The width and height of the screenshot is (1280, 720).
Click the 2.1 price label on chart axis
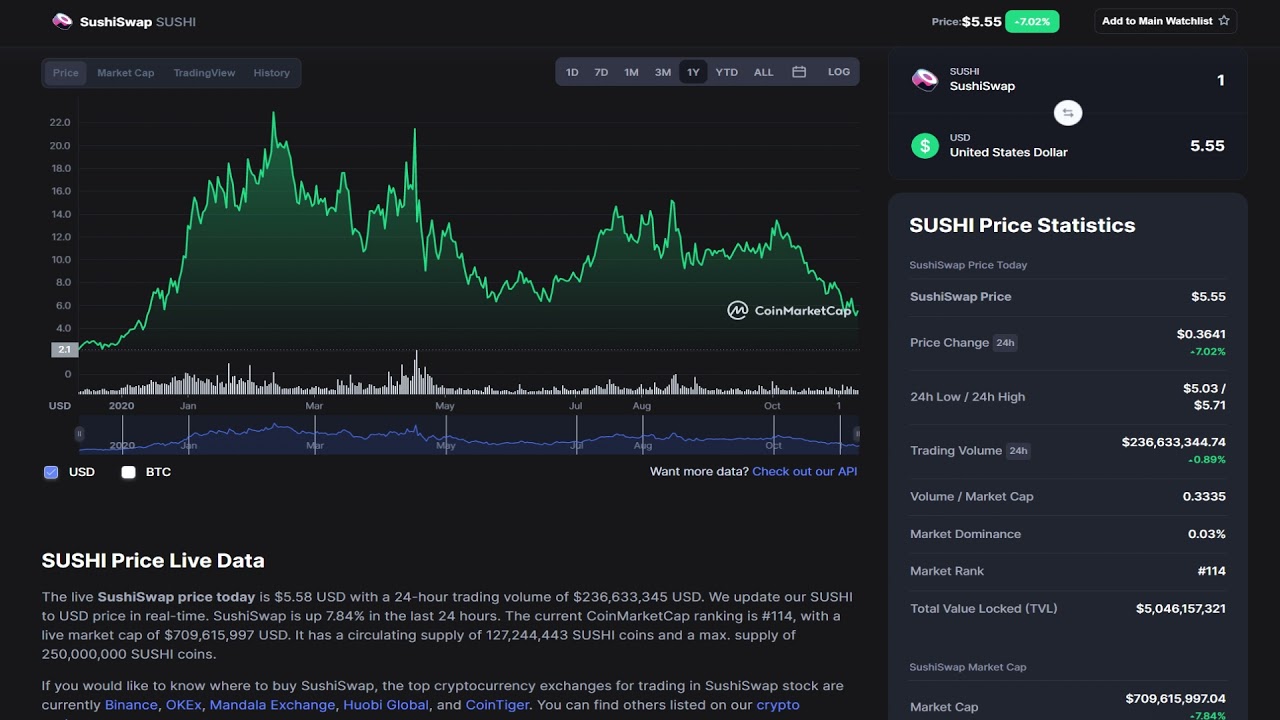(x=64, y=350)
